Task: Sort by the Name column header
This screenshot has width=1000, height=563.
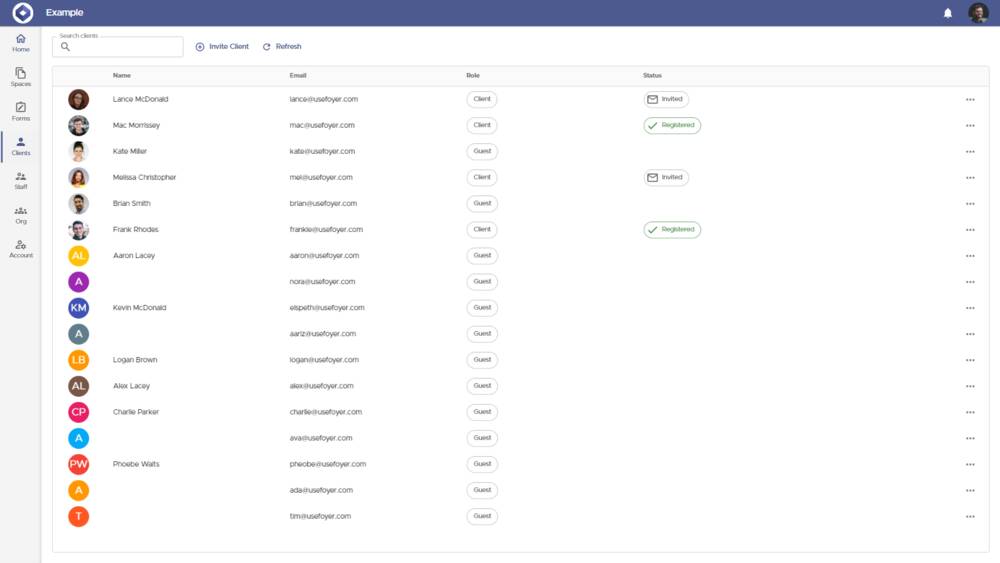Action: point(122,76)
